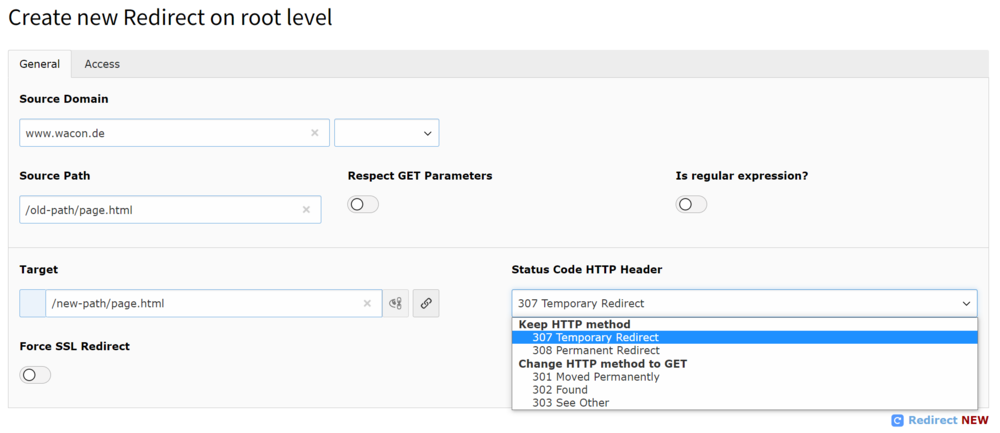Choose 303 See Other status code
This screenshot has width=1000, height=433.
(571, 403)
